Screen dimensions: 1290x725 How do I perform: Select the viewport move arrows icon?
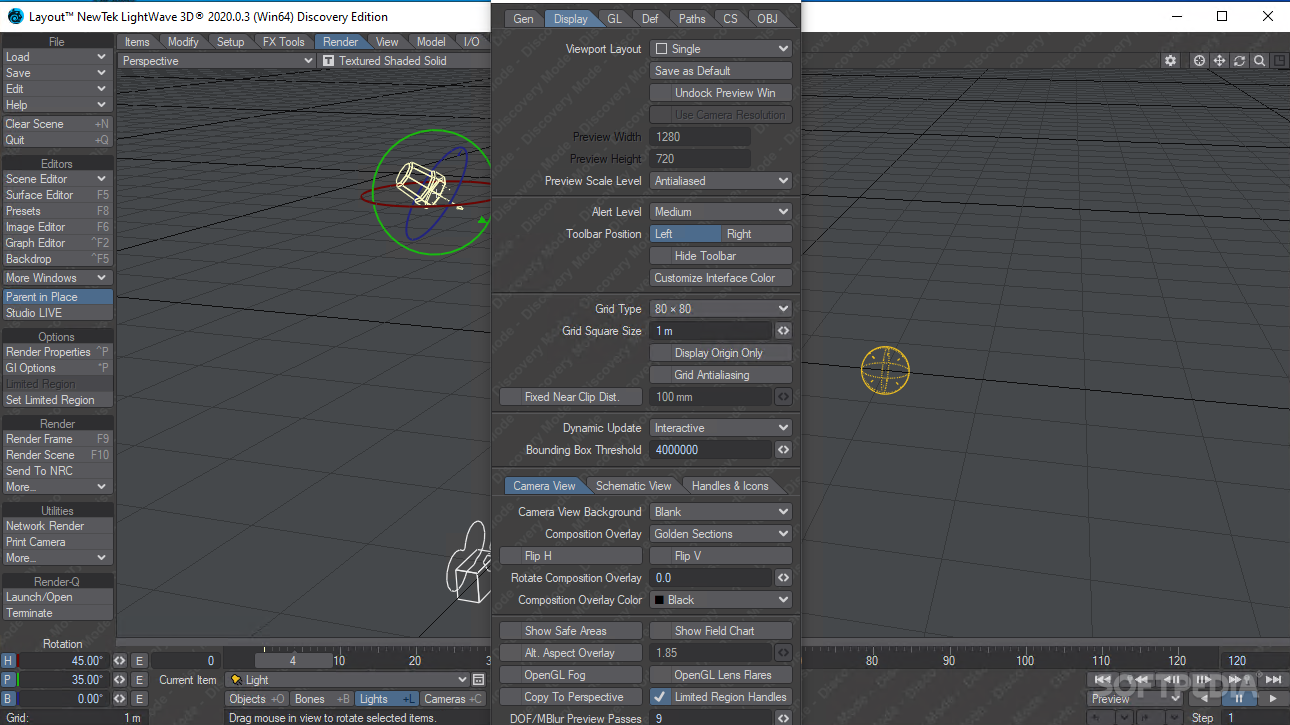1220,61
